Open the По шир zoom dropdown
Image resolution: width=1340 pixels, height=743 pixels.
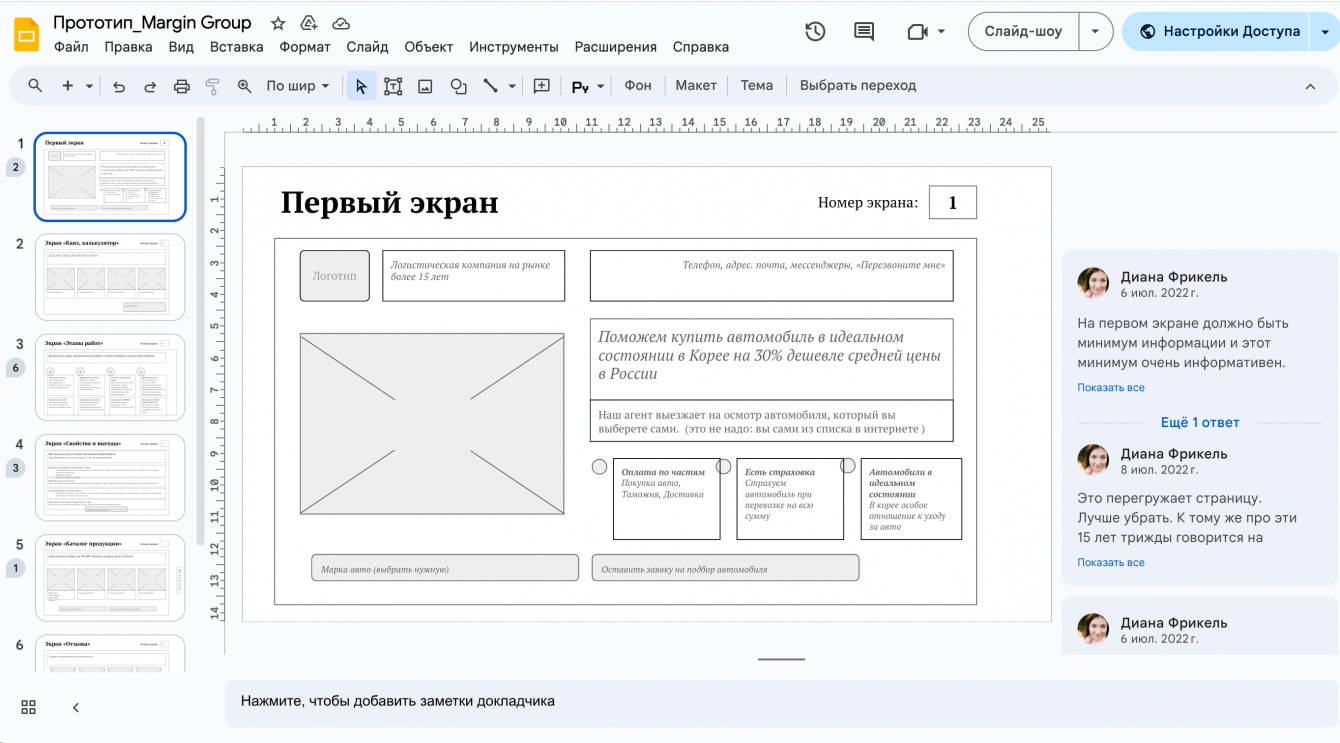297,86
